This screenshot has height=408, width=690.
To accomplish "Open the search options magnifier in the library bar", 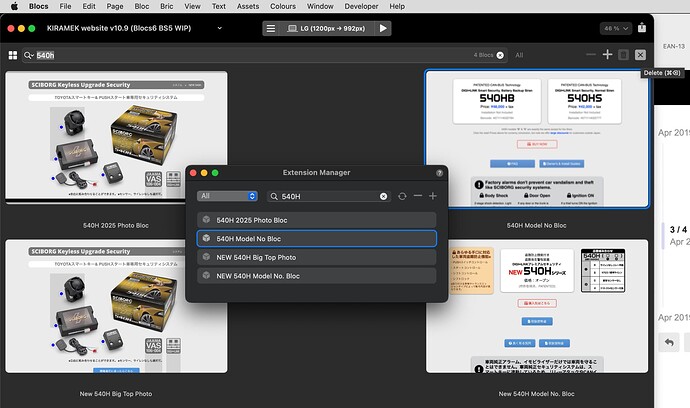I will click(29, 55).
